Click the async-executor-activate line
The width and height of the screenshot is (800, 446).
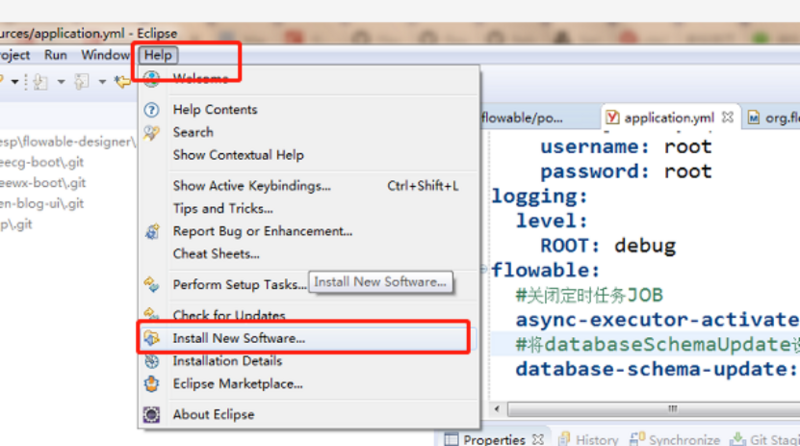[658, 320]
